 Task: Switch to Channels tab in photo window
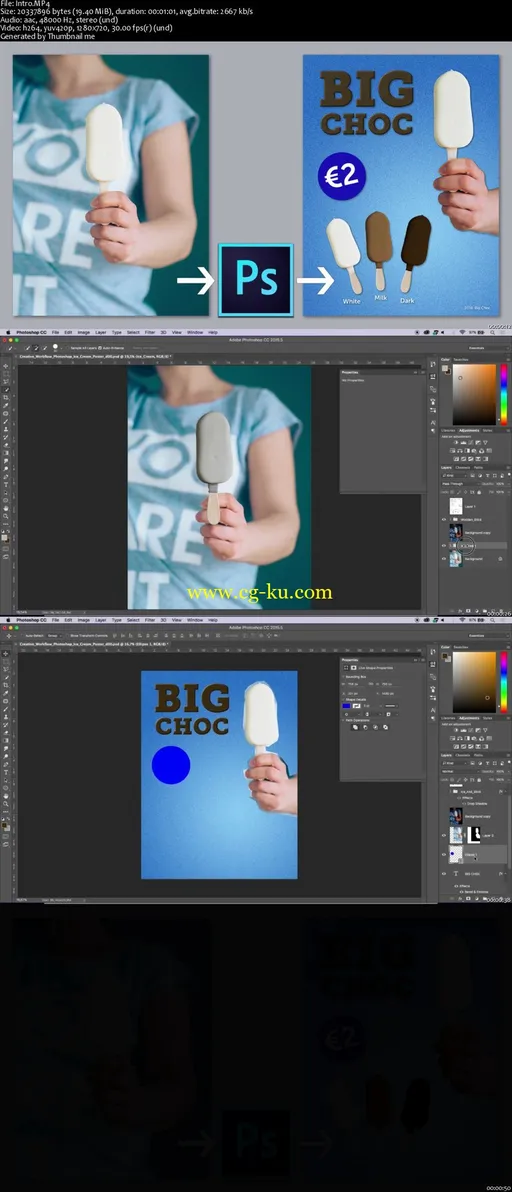[x=463, y=468]
